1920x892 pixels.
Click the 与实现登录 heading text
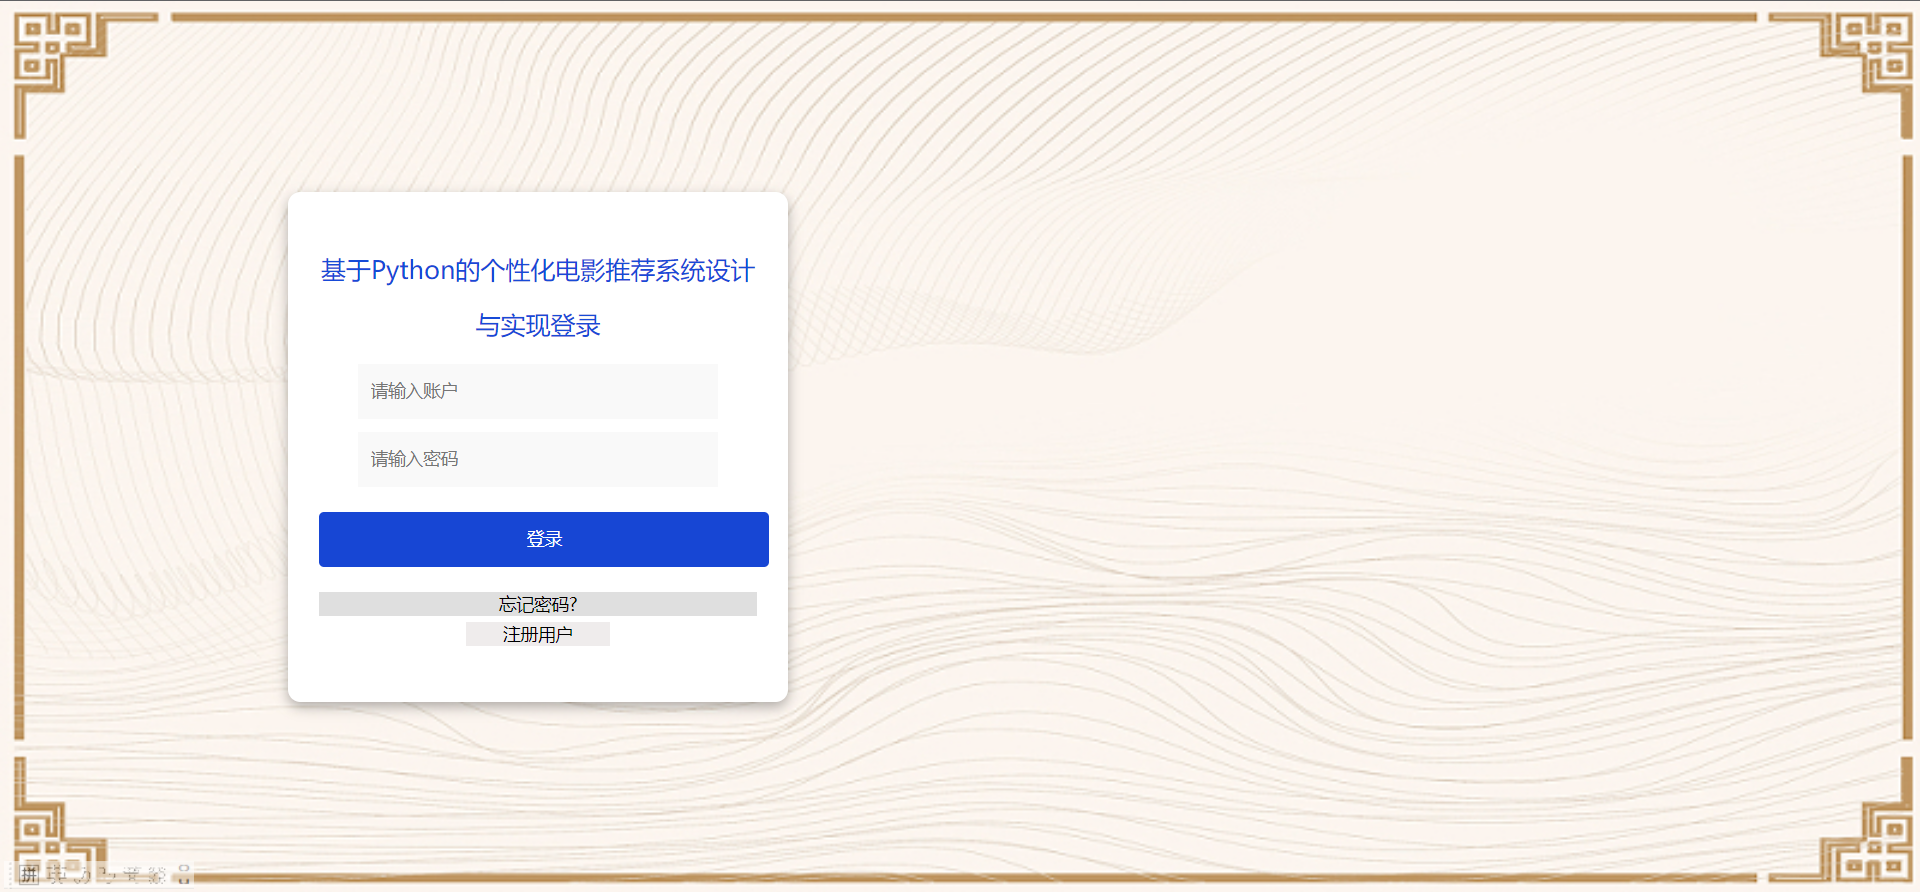538,326
